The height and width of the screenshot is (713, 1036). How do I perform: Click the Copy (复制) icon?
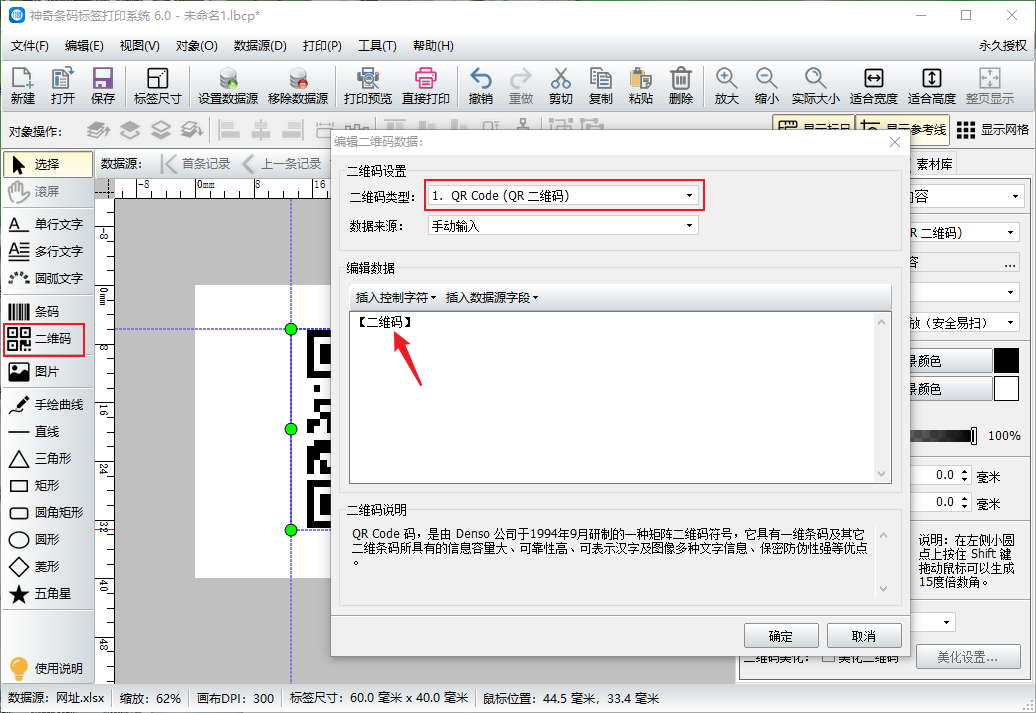click(601, 86)
